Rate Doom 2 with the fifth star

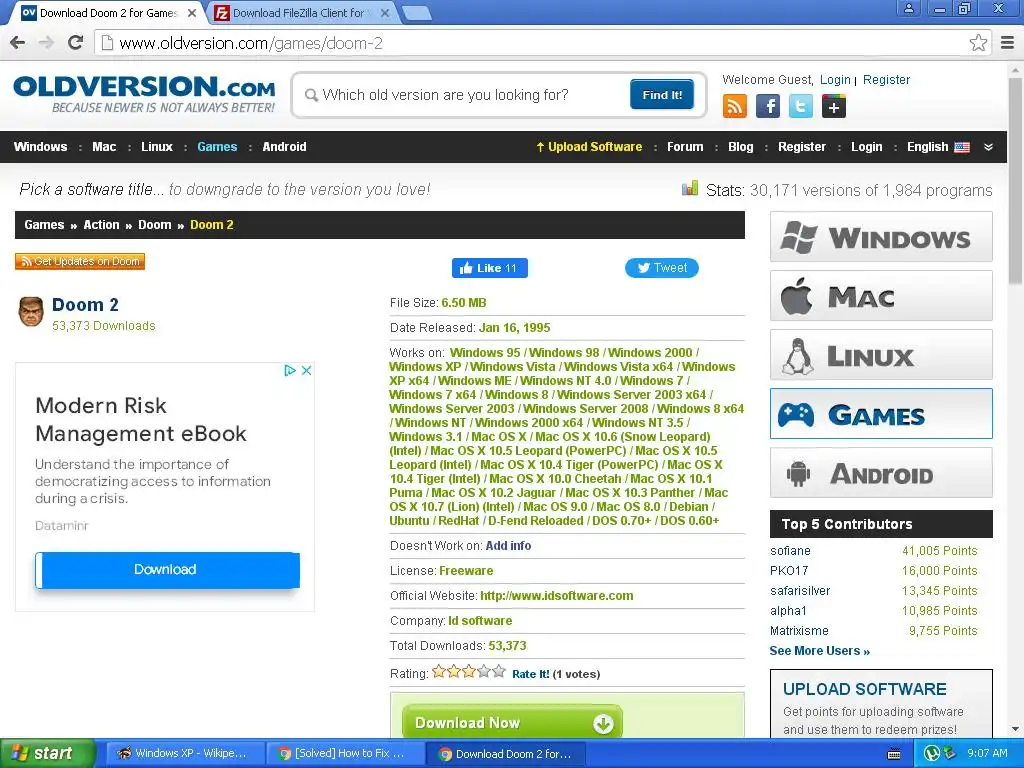point(499,671)
